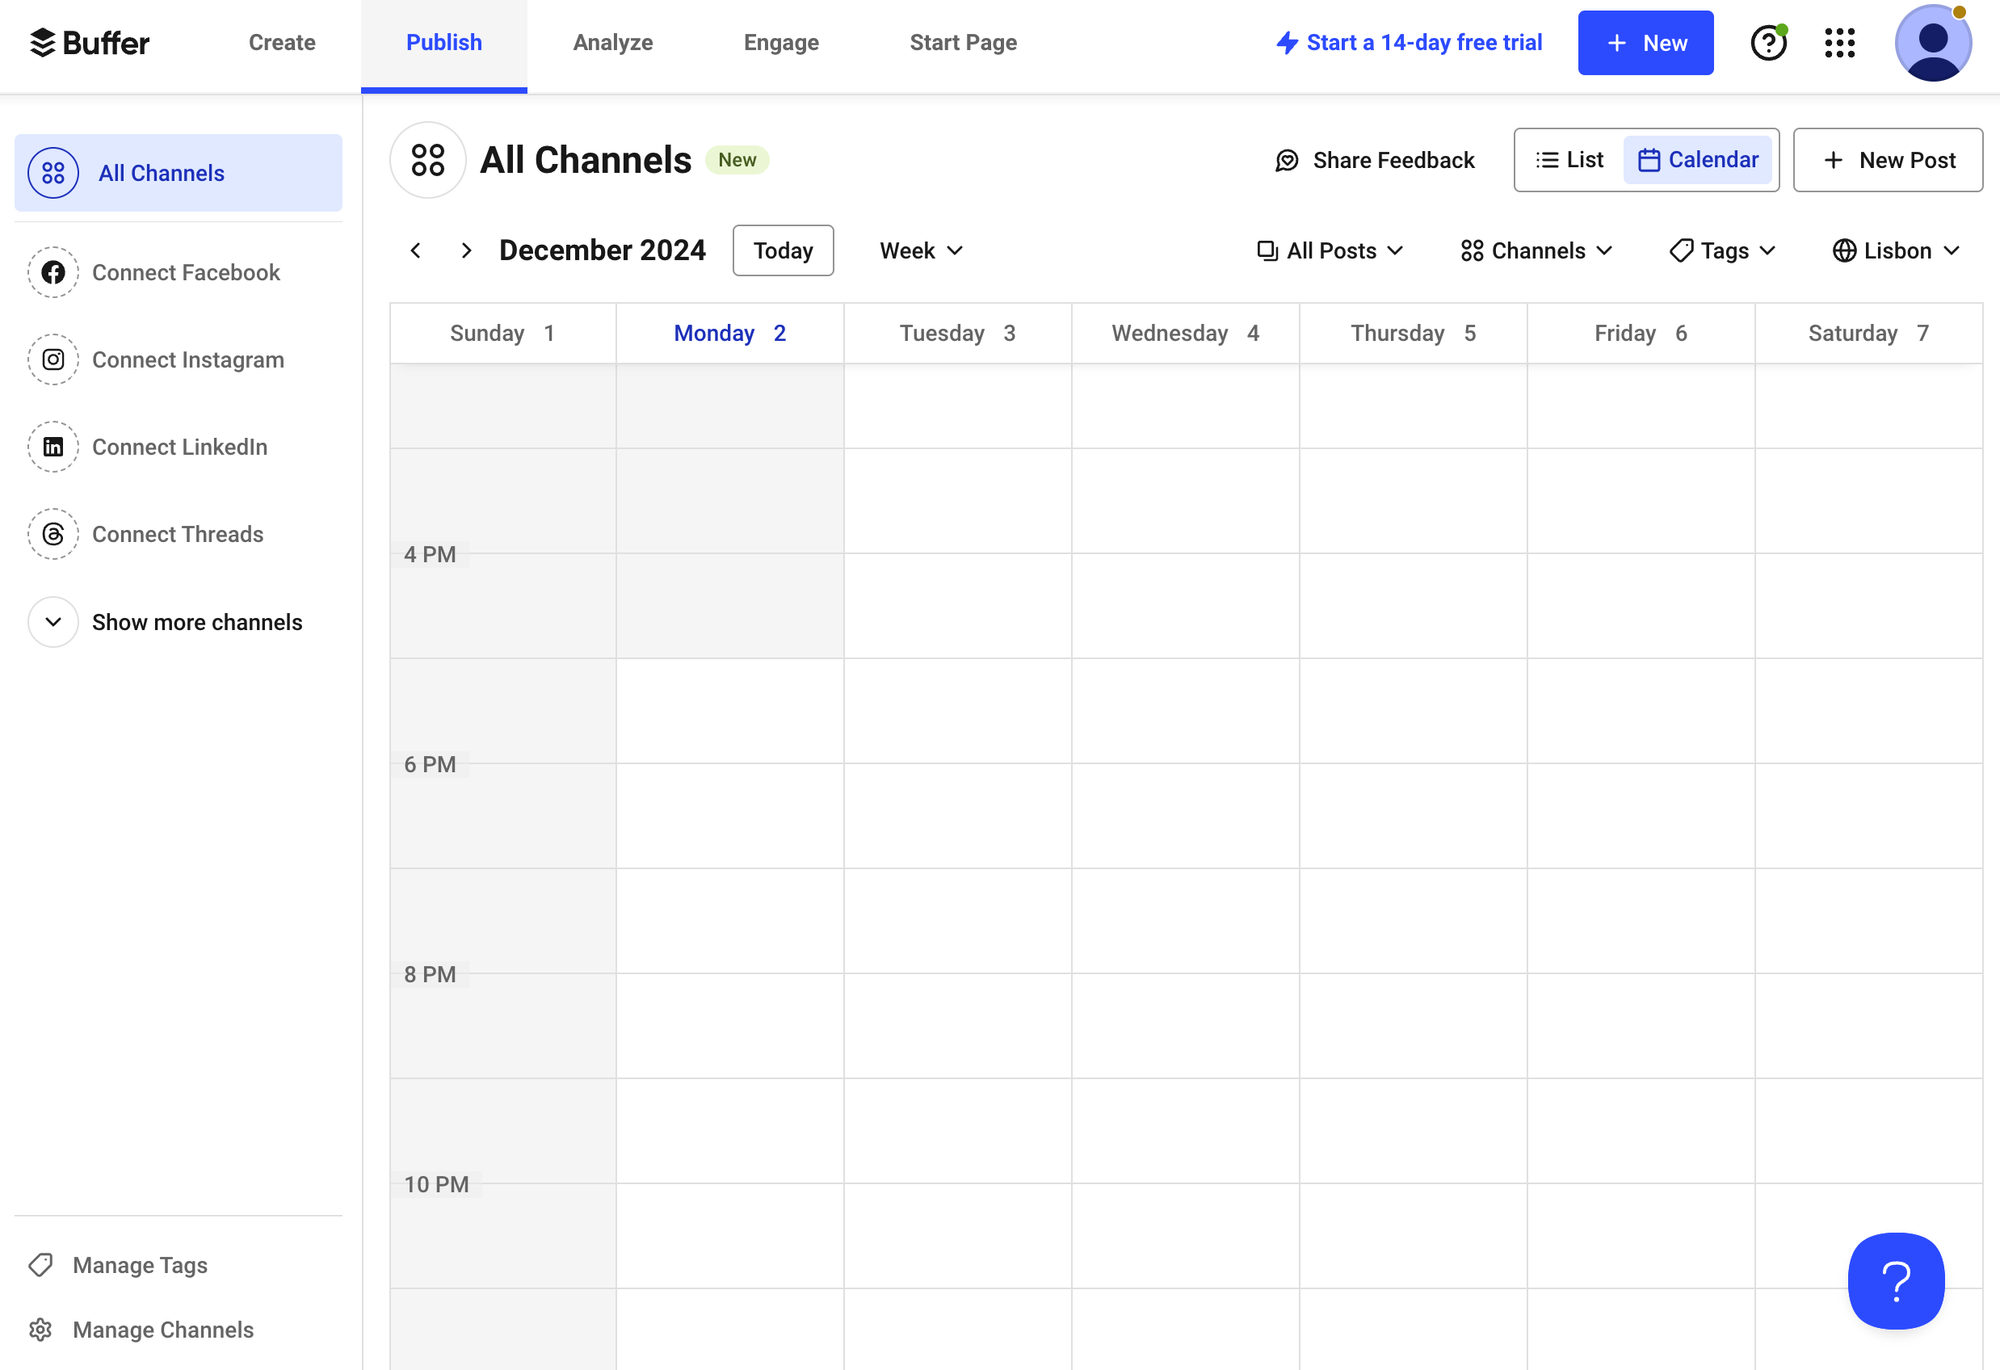The image size is (2000, 1370).
Task: Open the Engage section
Action: [781, 42]
